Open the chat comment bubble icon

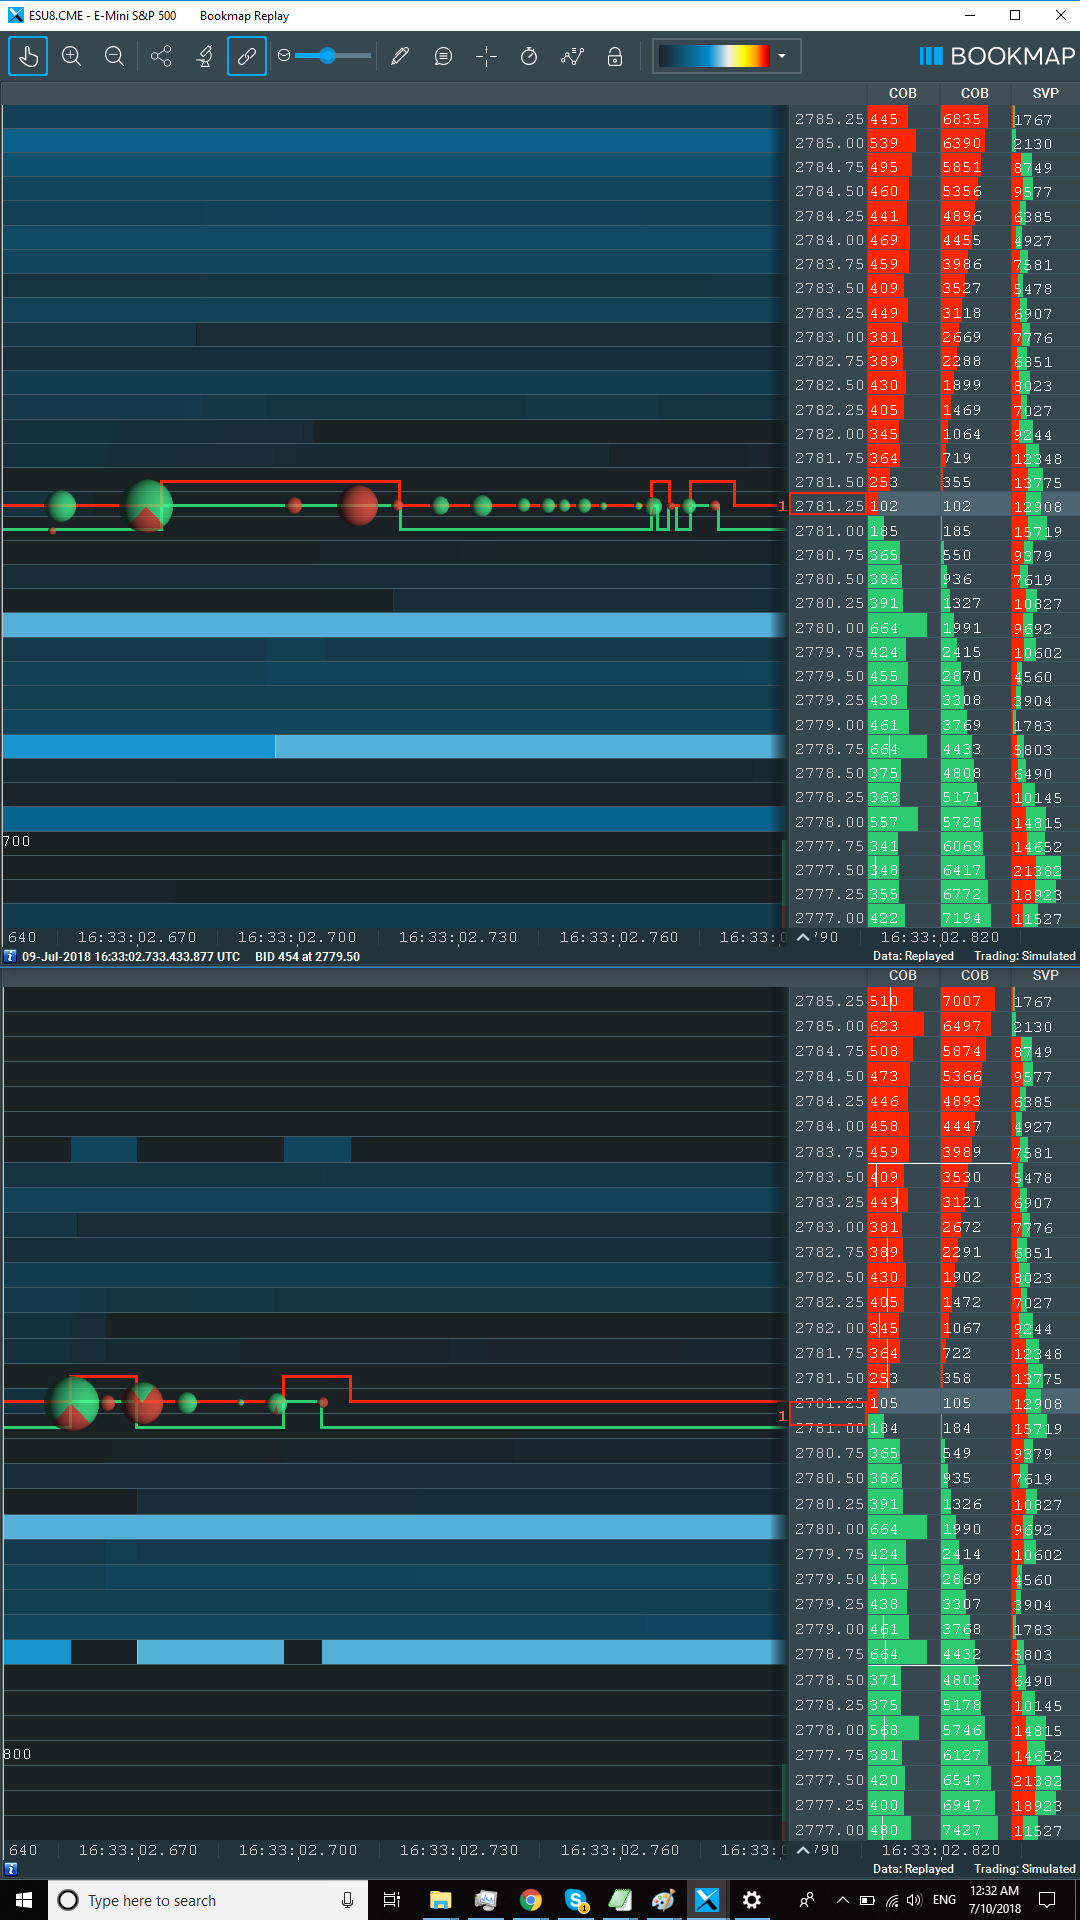443,56
